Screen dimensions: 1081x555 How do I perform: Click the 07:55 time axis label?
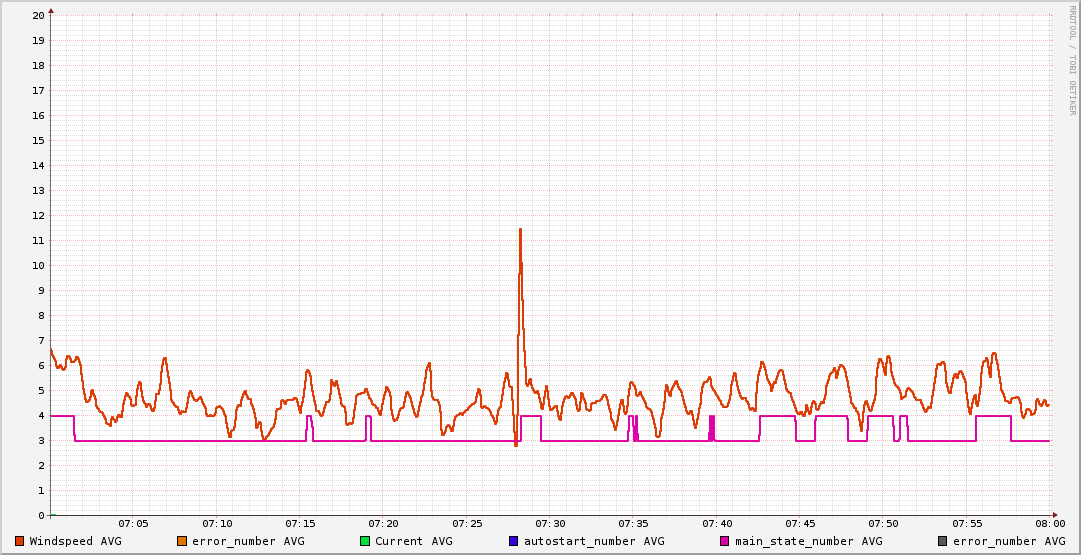[967, 525]
